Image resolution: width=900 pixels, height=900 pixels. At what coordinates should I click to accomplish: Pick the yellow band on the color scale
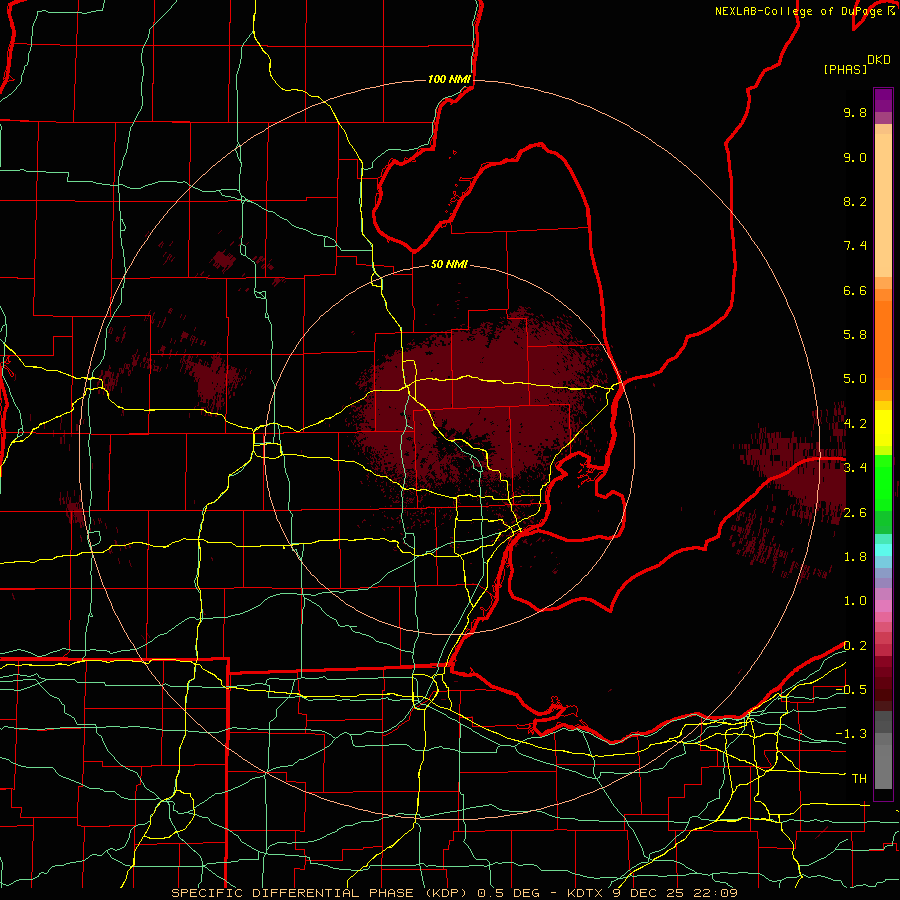pyautogui.click(x=883, y=428)
